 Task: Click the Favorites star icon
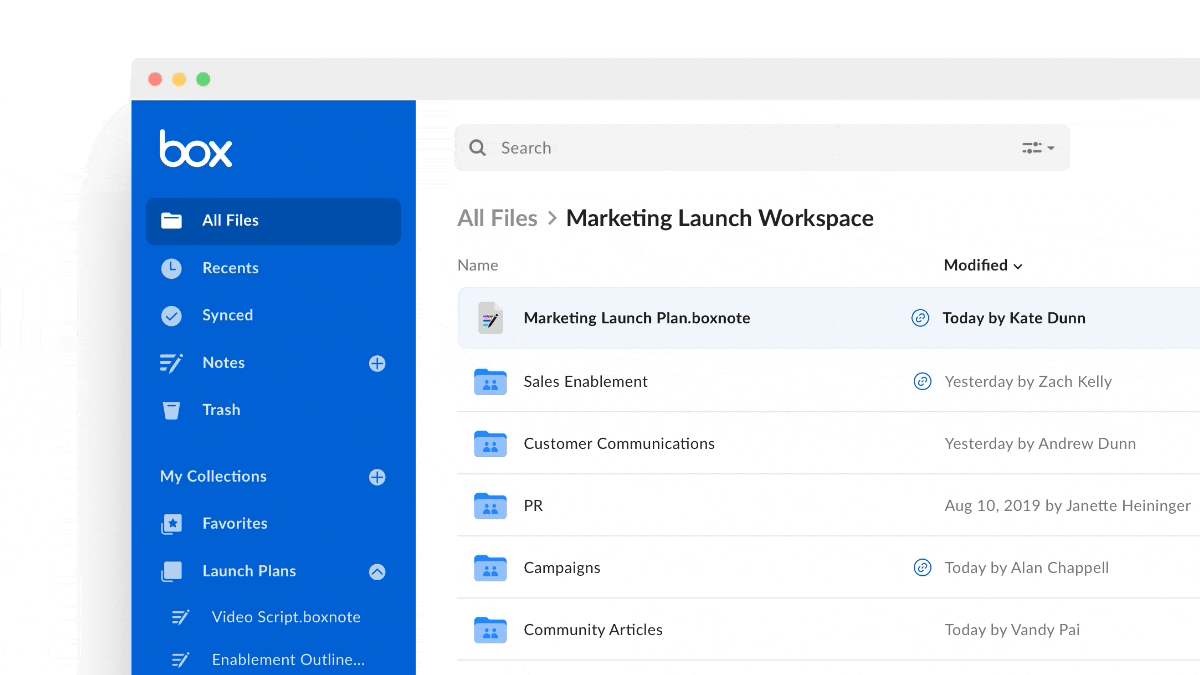click(x=171, y=523)
